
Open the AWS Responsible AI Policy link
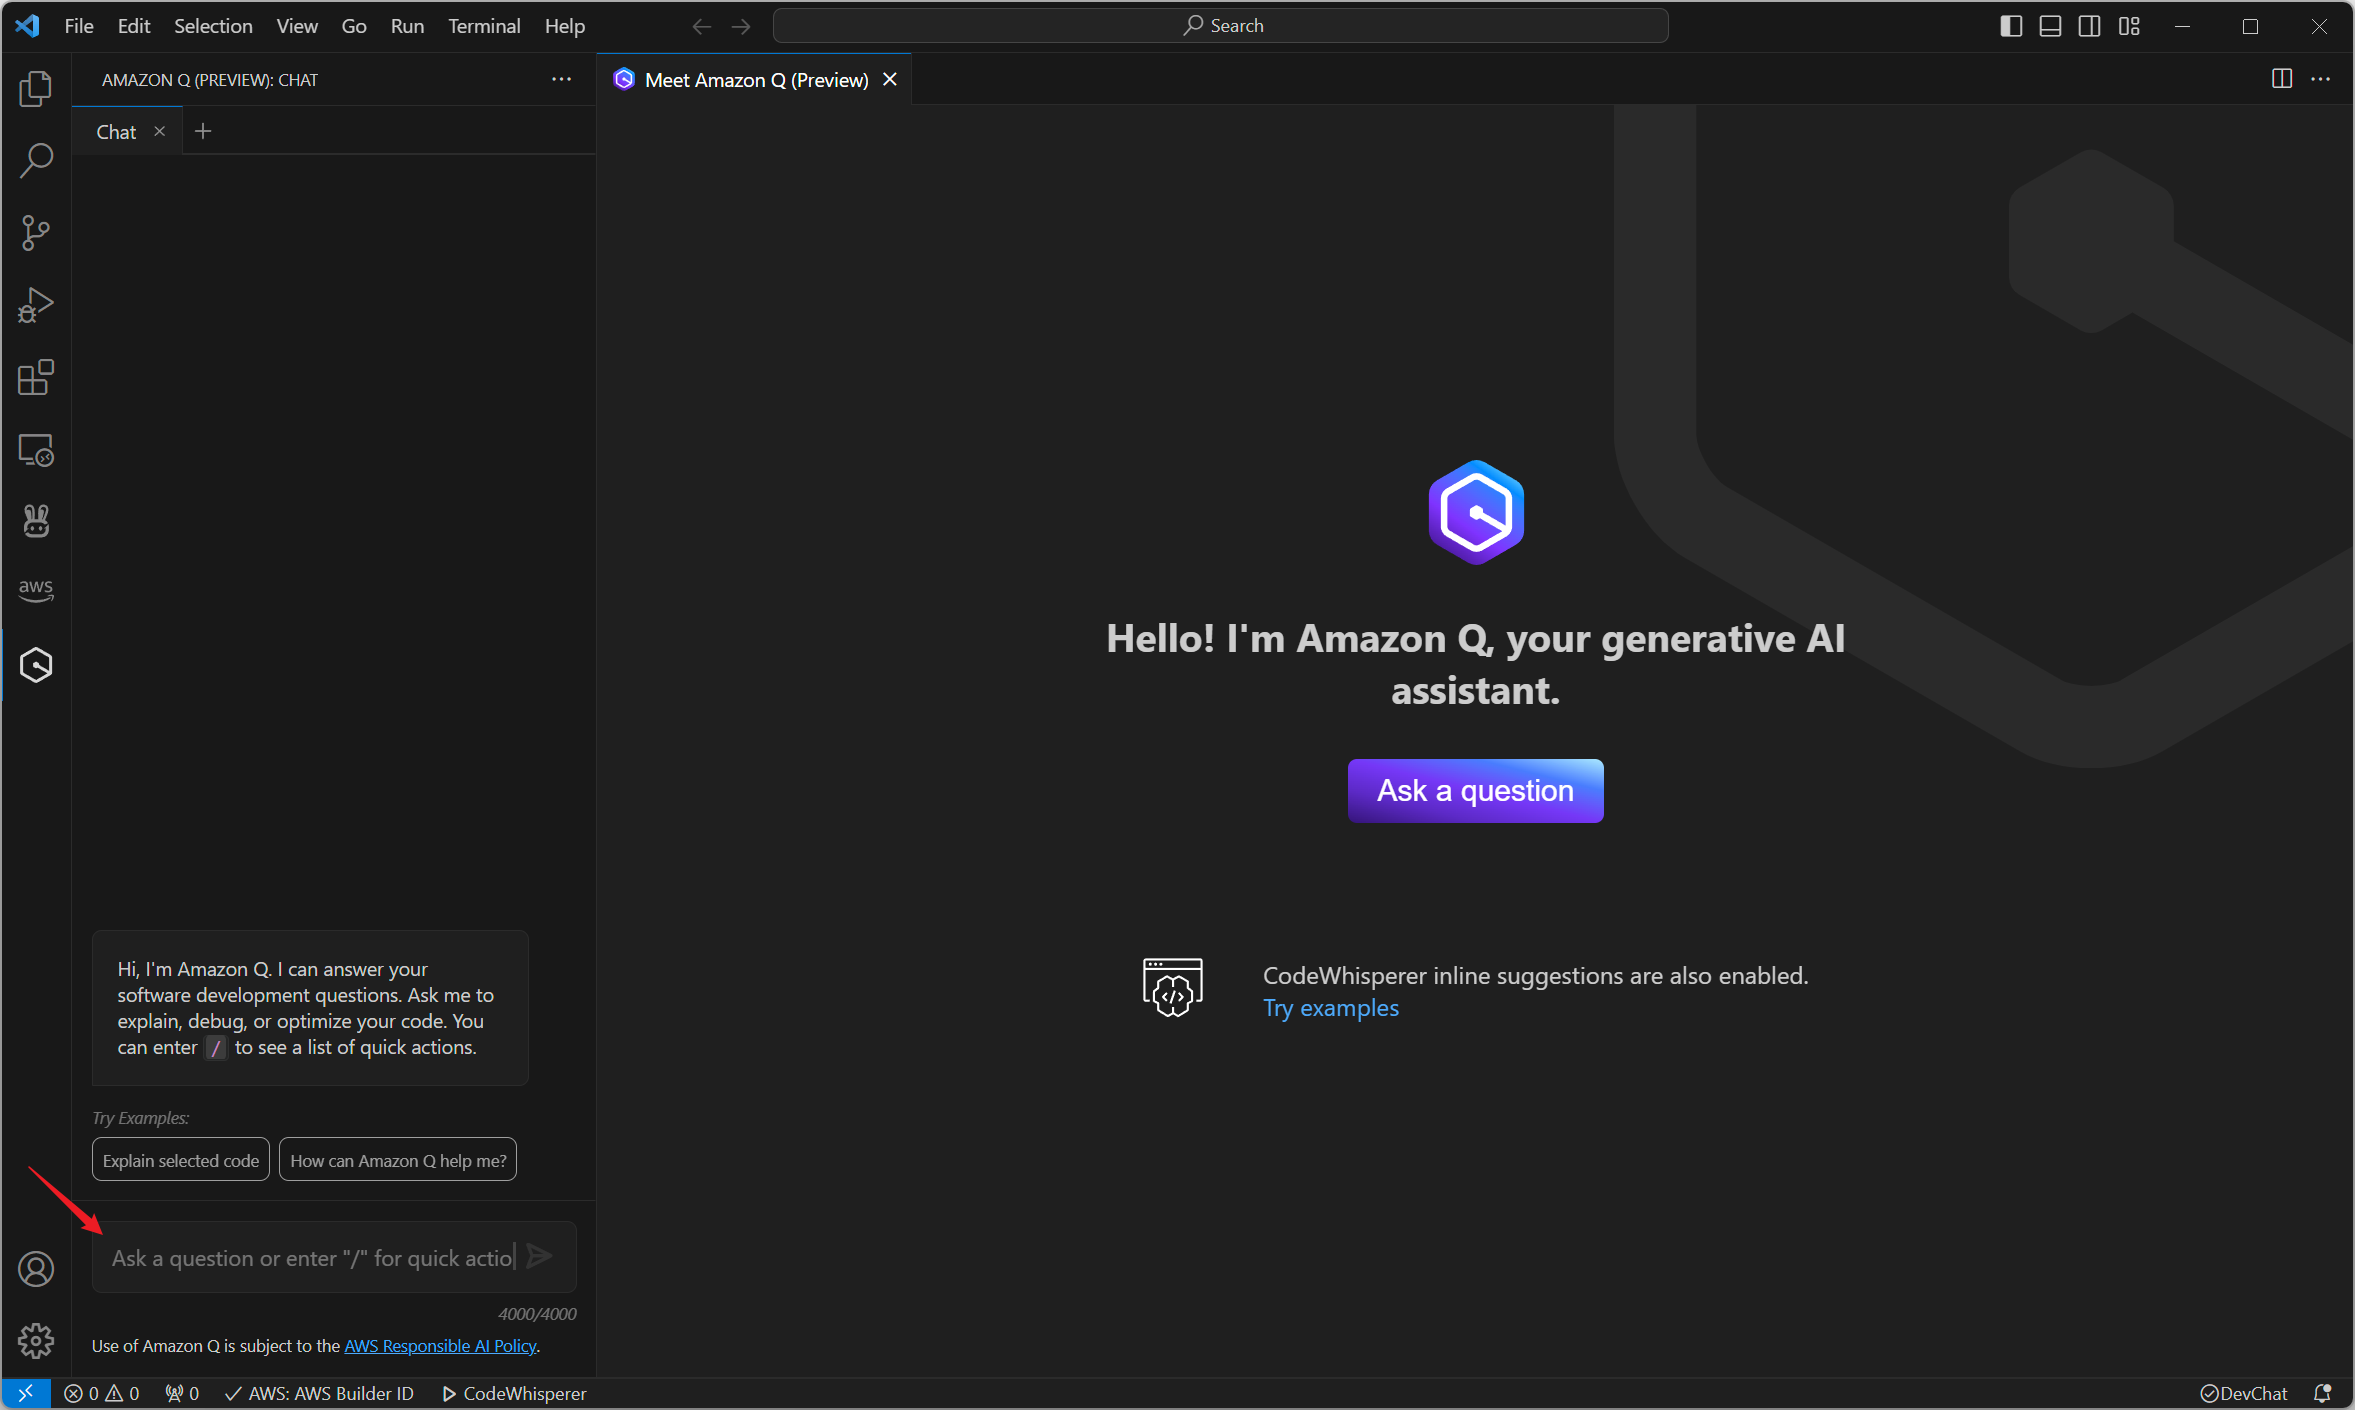point(440,1346)
